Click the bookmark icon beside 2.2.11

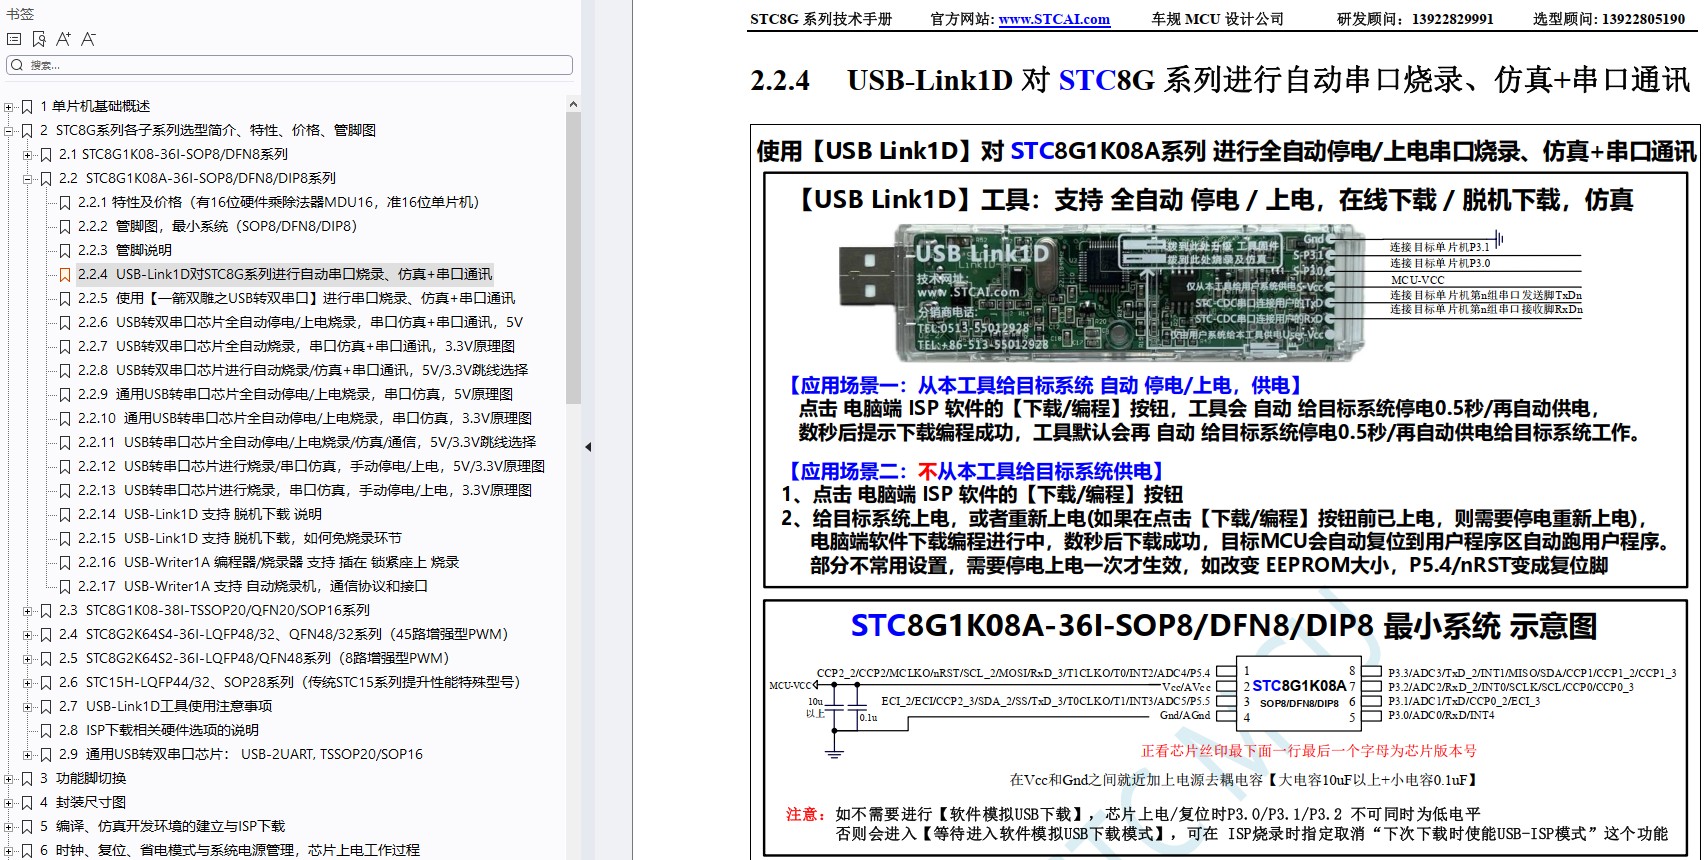pyautogui.click(x=65, y=442)
